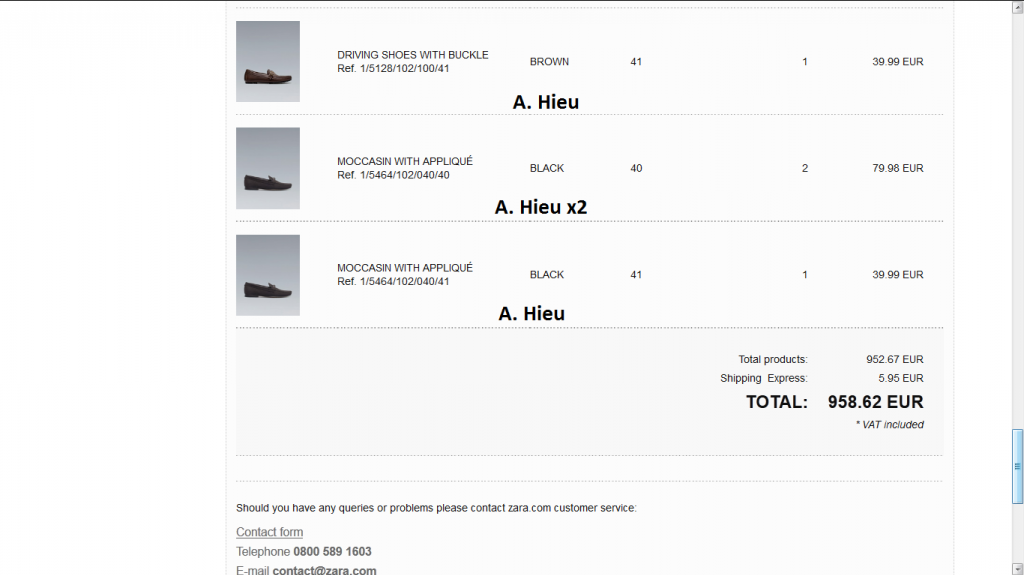Screen dimensions: 1024x575
Task: Open the Contact form link
Action: pyautogui.click(x=269, y=532)
